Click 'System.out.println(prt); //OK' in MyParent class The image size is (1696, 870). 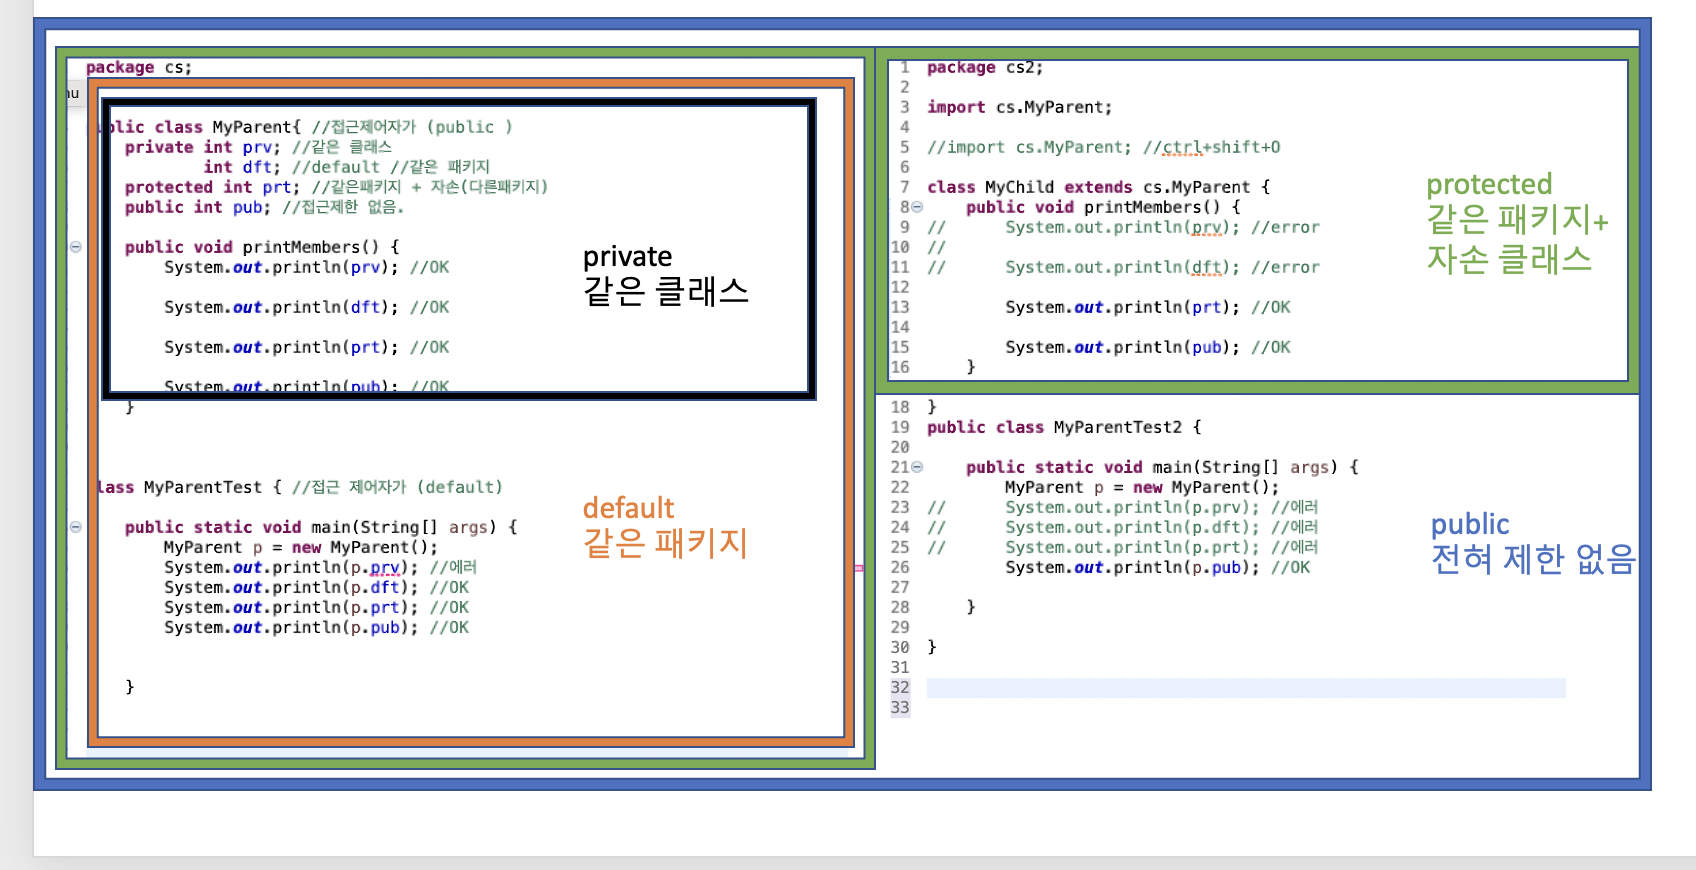307,347
